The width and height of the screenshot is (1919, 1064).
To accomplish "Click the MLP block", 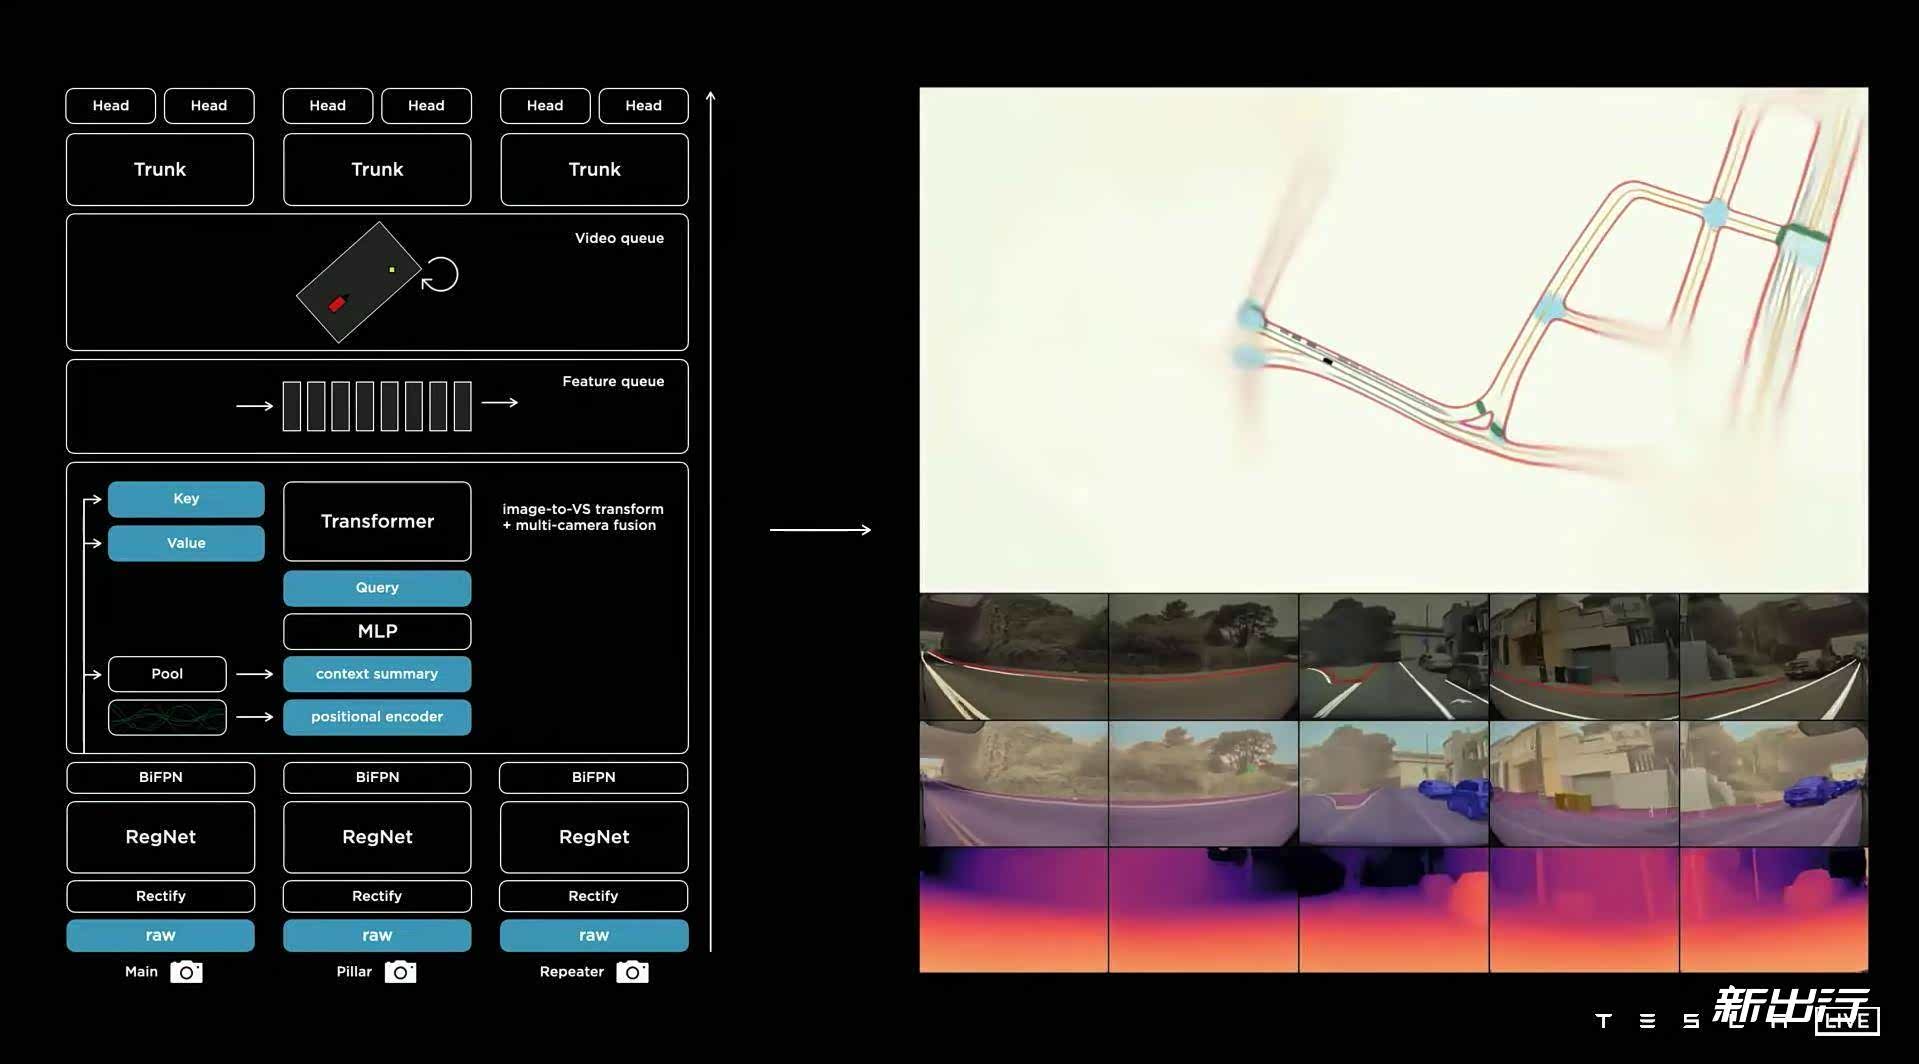I will pyautogui.click(x=377, y=631).
